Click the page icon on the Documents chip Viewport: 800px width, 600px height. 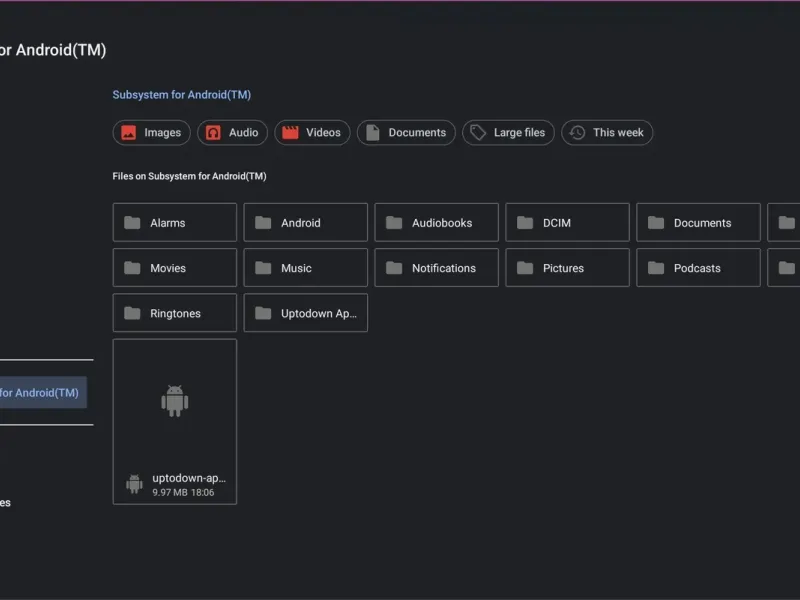coord(373,133)
